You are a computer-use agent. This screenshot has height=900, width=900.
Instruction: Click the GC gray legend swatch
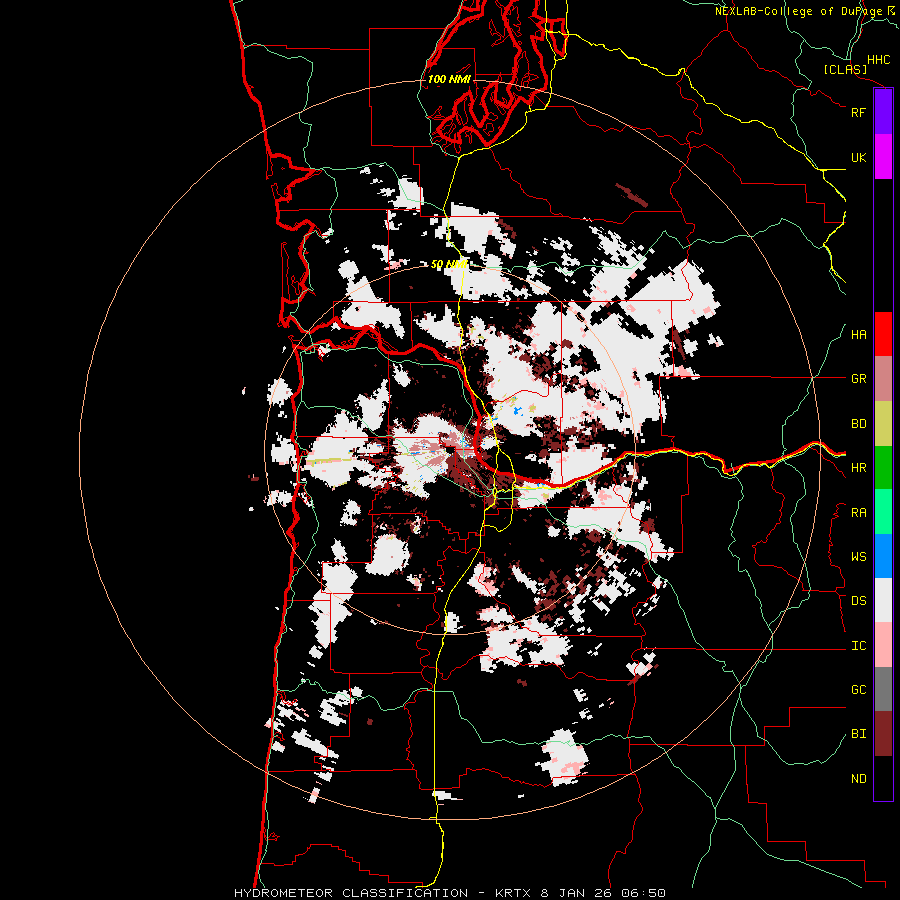[x=883, y=689]
